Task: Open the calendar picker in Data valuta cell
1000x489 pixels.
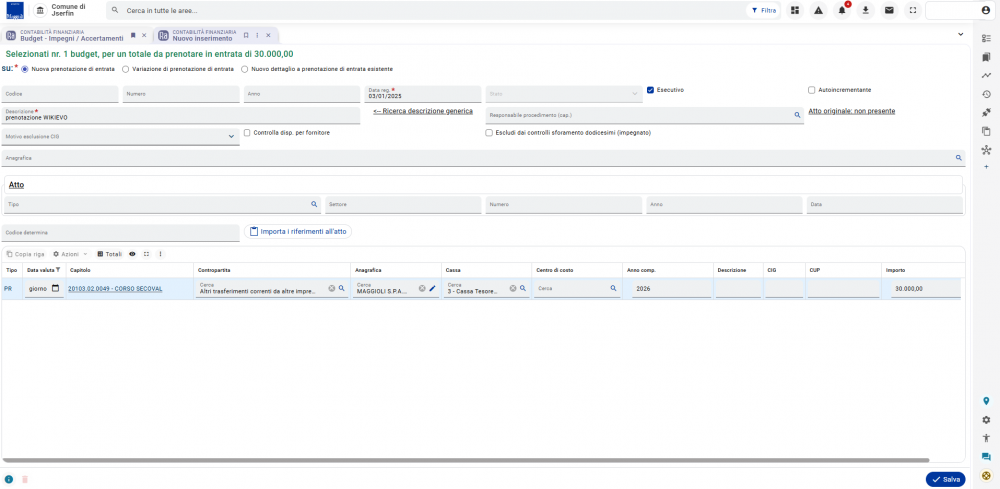Action: [x=55, y=288]
